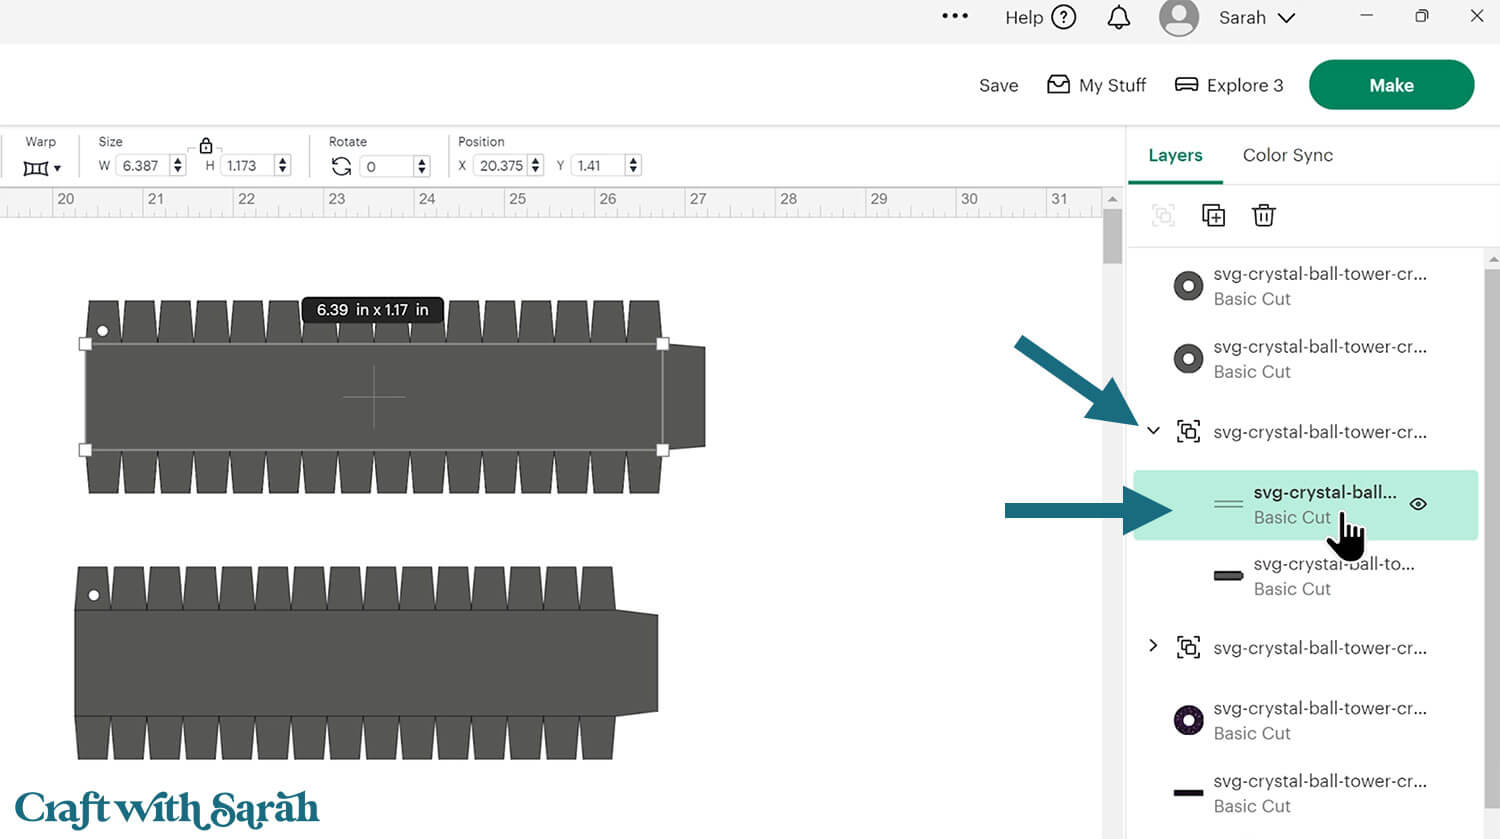Viewport: 1500px width, 839px height.
Task: Open the Help question mark icon
Action: [1064, 17]
